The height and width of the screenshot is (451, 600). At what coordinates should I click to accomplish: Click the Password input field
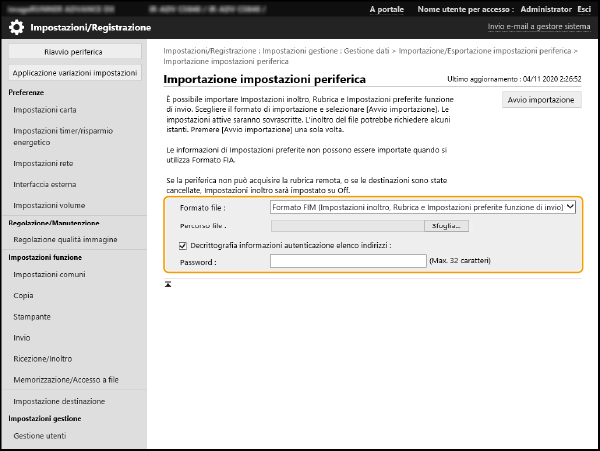(348, 261)
